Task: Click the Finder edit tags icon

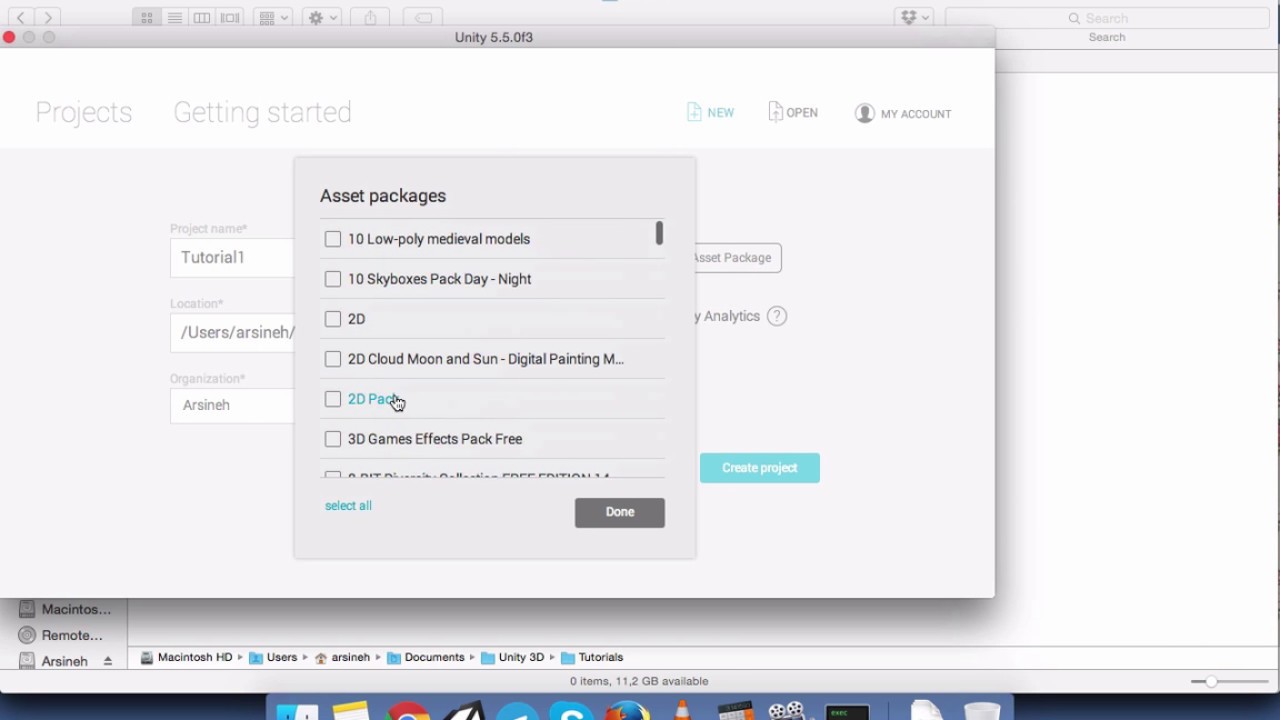Action: pos(423,18)
